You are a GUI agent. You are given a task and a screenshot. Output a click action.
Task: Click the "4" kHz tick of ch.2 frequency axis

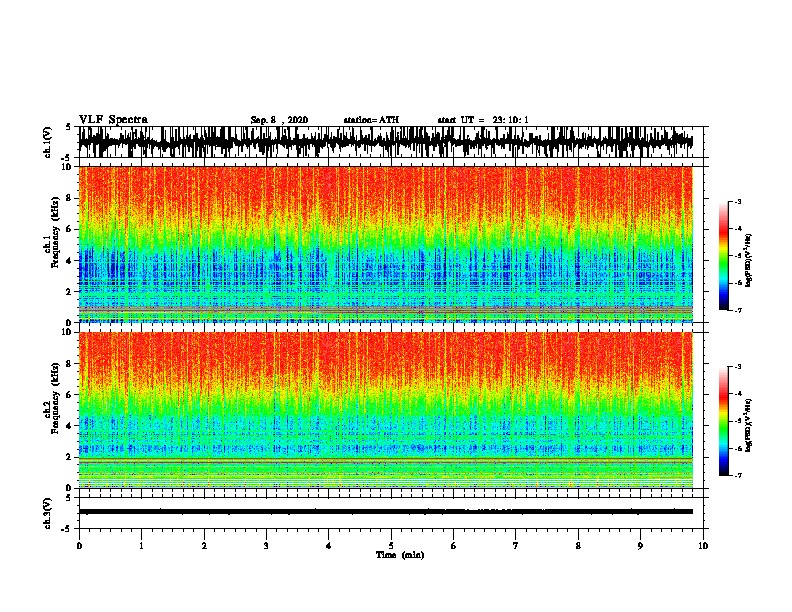point(69,426)
